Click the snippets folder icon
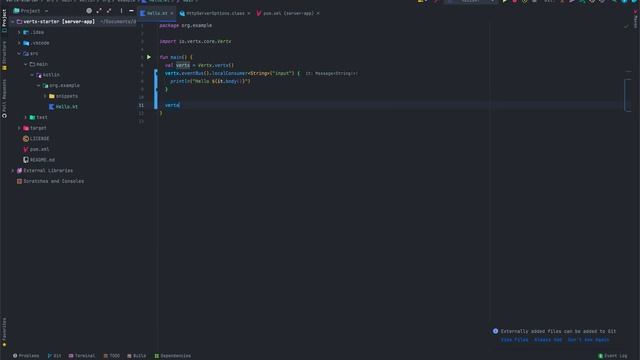Screen dimensions: 640x360 pyautogui.click(x=52, y=96)
